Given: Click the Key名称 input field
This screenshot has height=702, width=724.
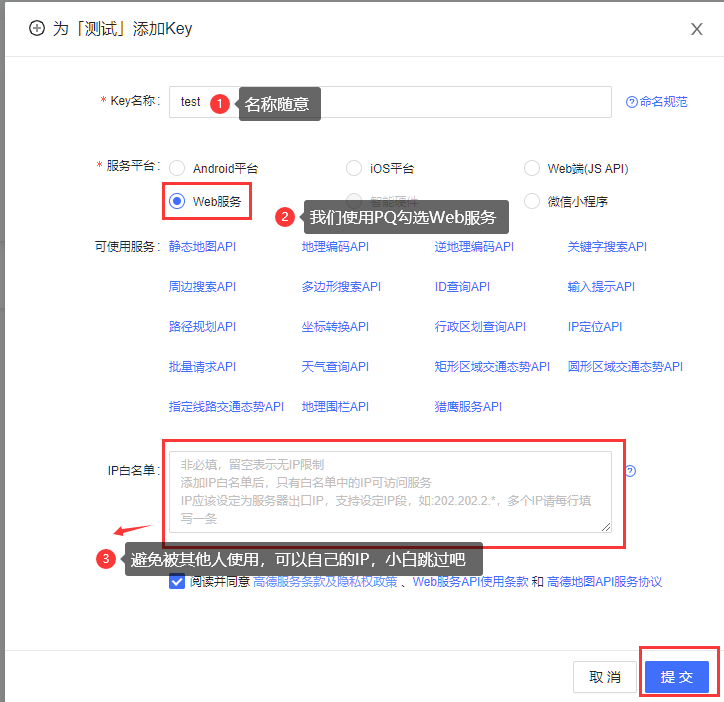Looking at the screenshot, I should pos(390,102).
